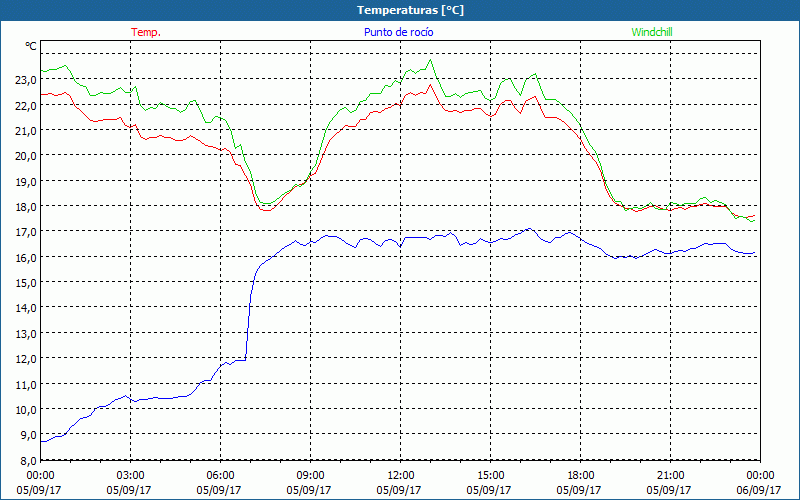Click the 17,0 y-axis value
Viewport: 800px width, 500px height.
click(27, 232)
